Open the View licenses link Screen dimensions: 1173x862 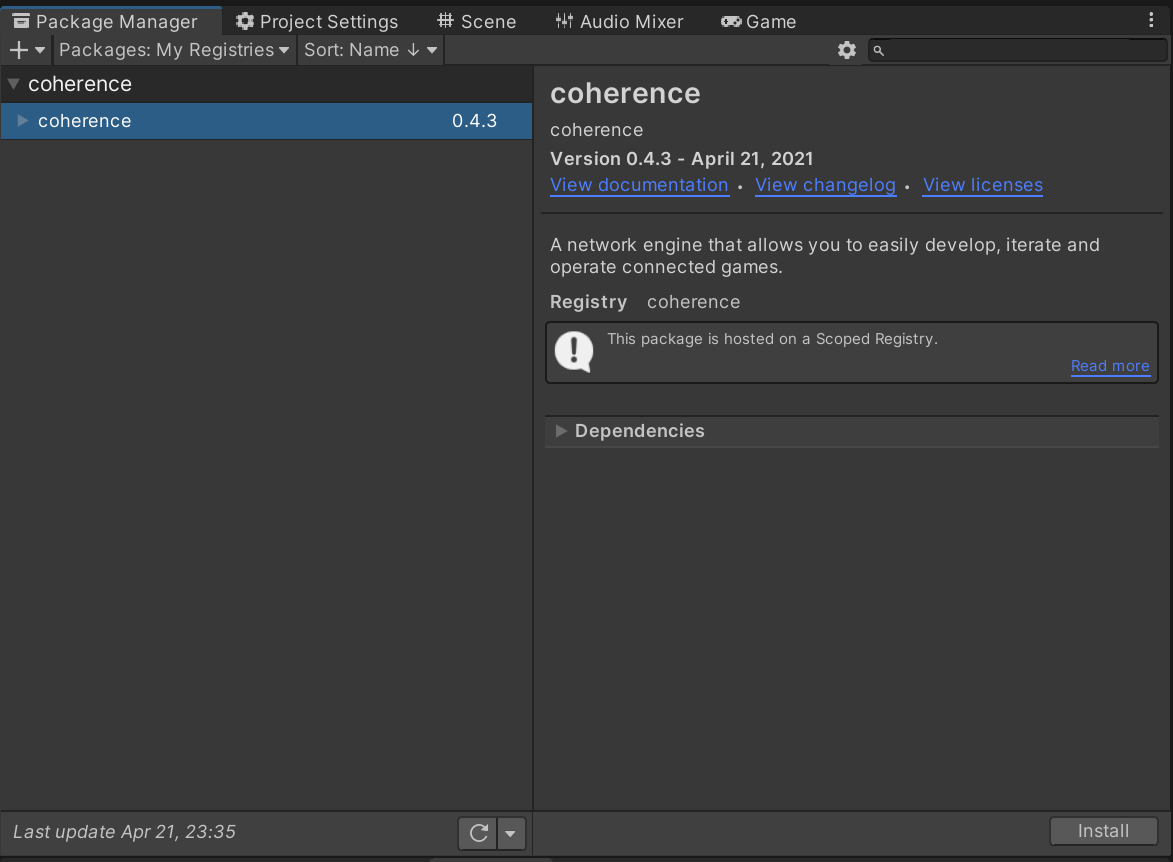tap(982, 185)
